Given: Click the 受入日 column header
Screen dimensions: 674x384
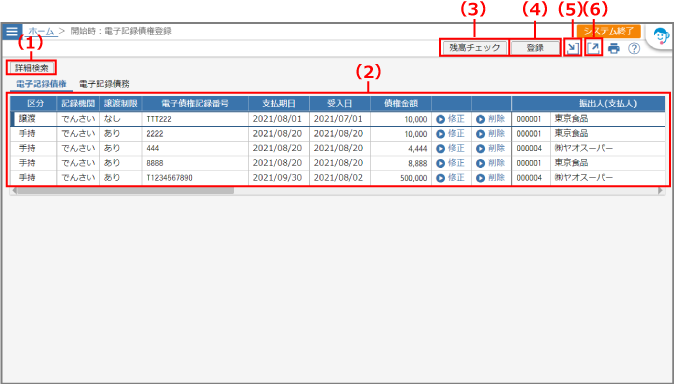Looking at the screenshot, I should click(x=340, y=104).
